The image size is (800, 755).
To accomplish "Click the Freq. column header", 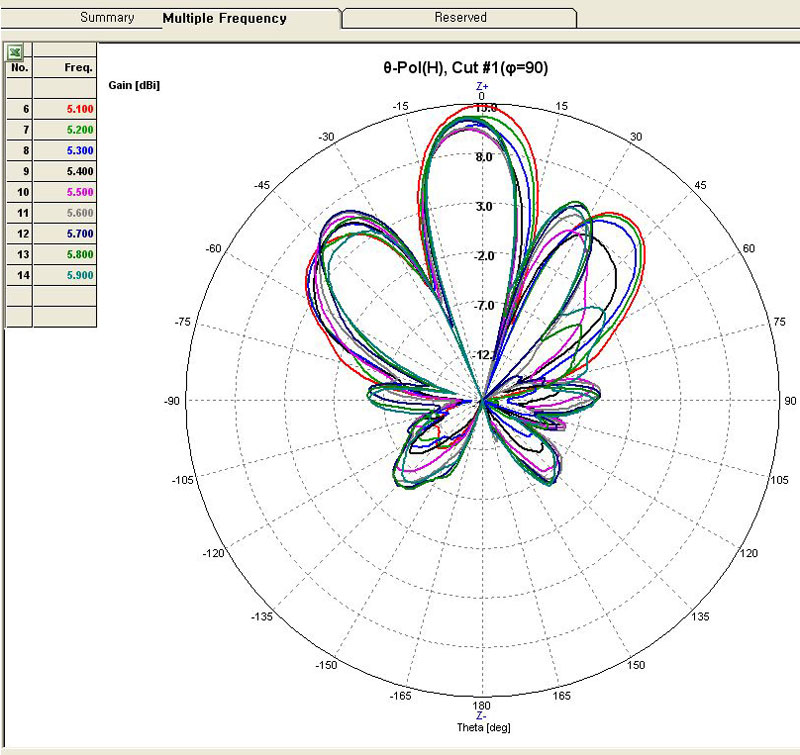I will click(65, 67).
